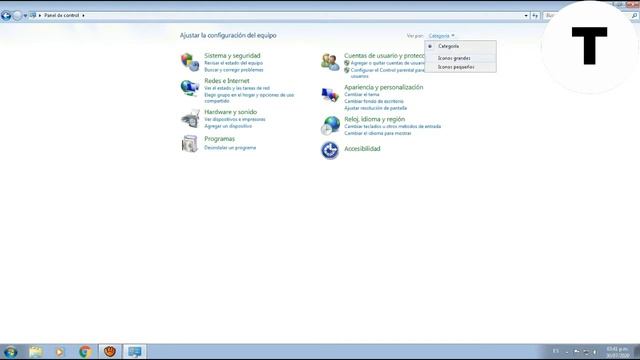This screenshot has height=360, width=640.
Task: Go back with the Back arrow button
Action: 6,16
